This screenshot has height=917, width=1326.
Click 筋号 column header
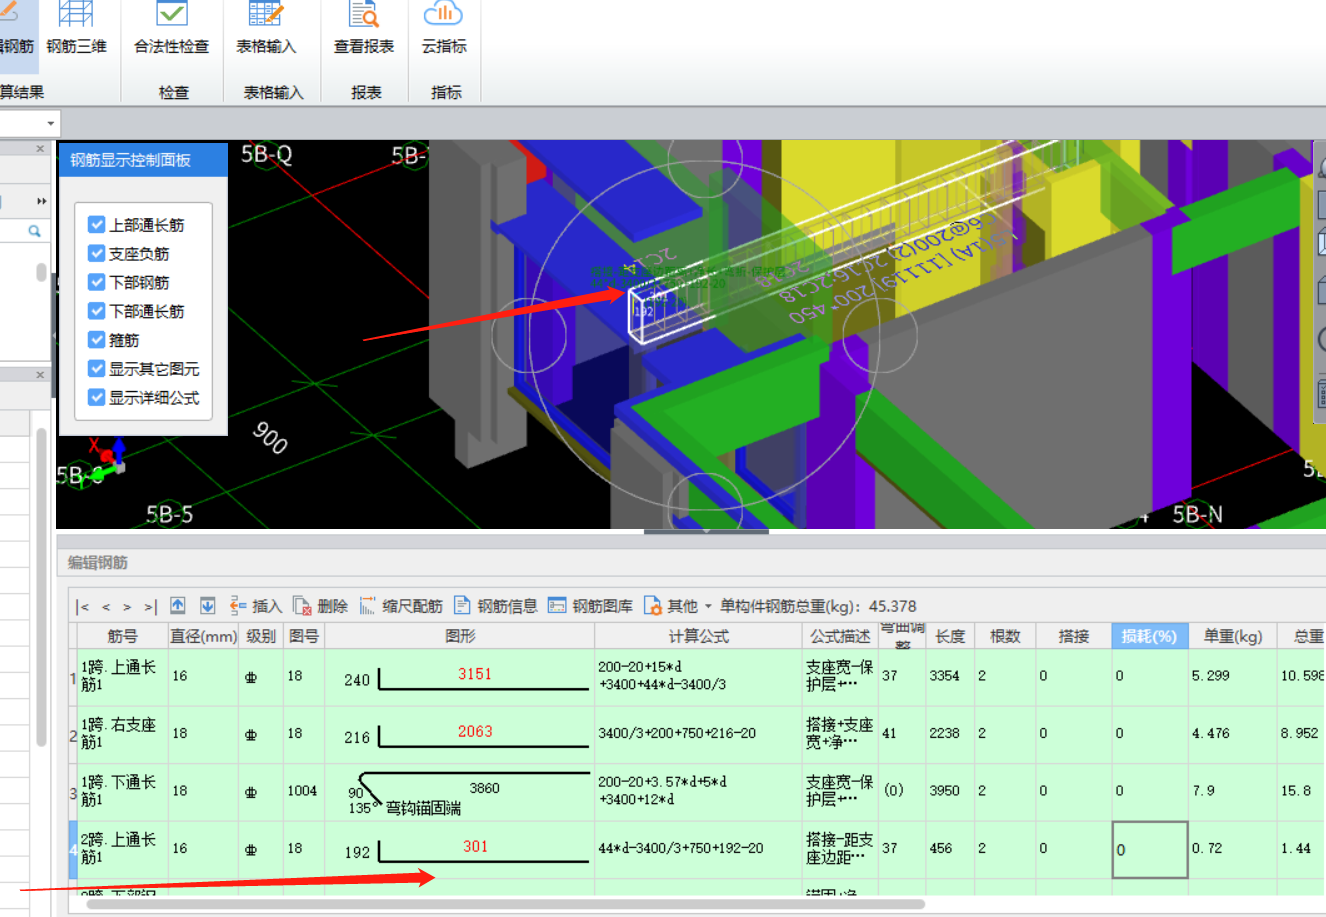click(x=122, y=636)
